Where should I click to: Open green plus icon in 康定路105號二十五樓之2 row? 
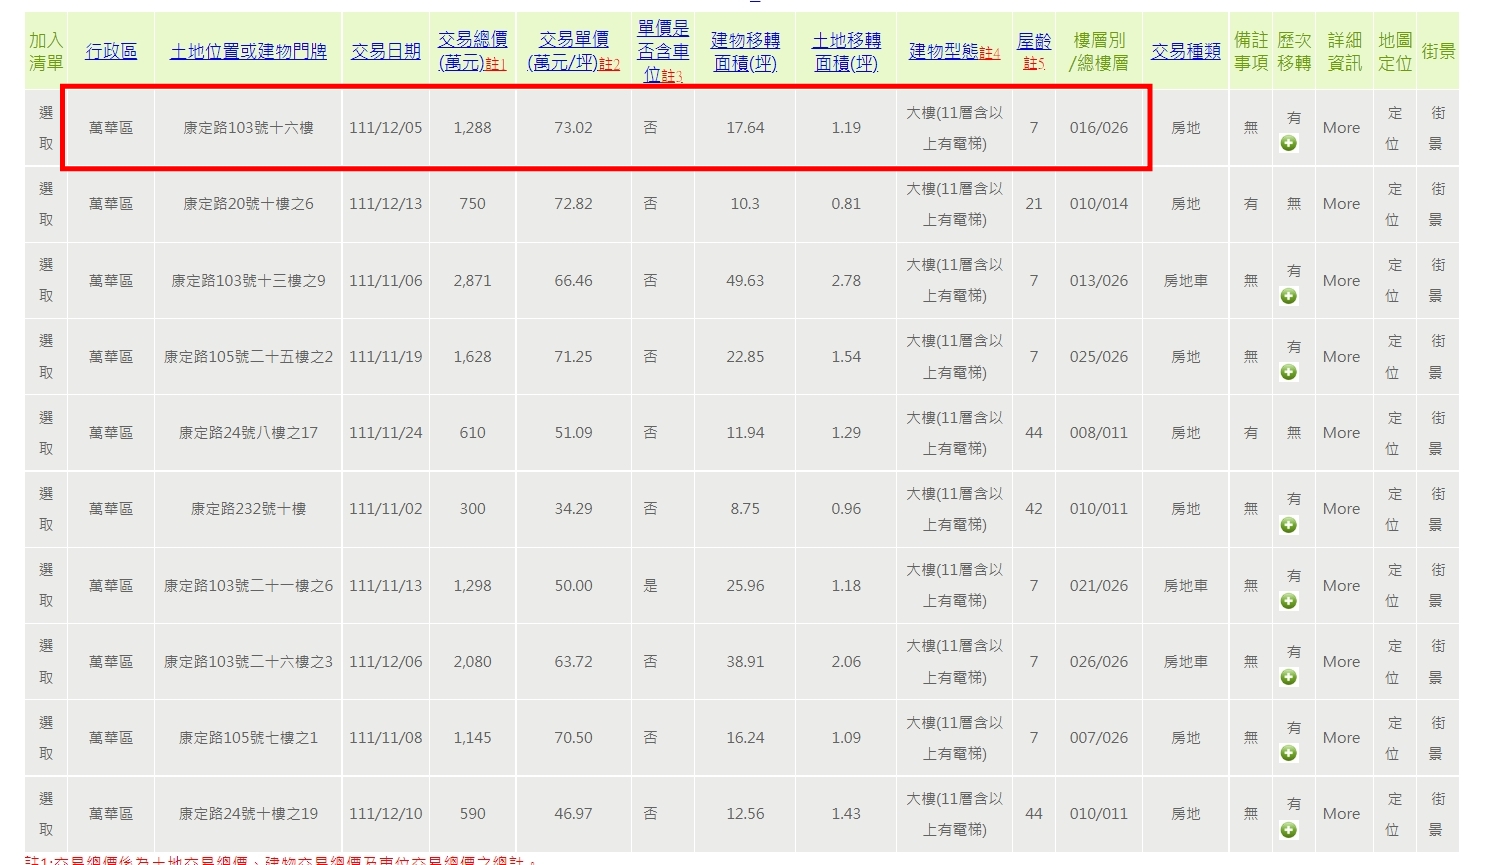tap(1289, 372)
